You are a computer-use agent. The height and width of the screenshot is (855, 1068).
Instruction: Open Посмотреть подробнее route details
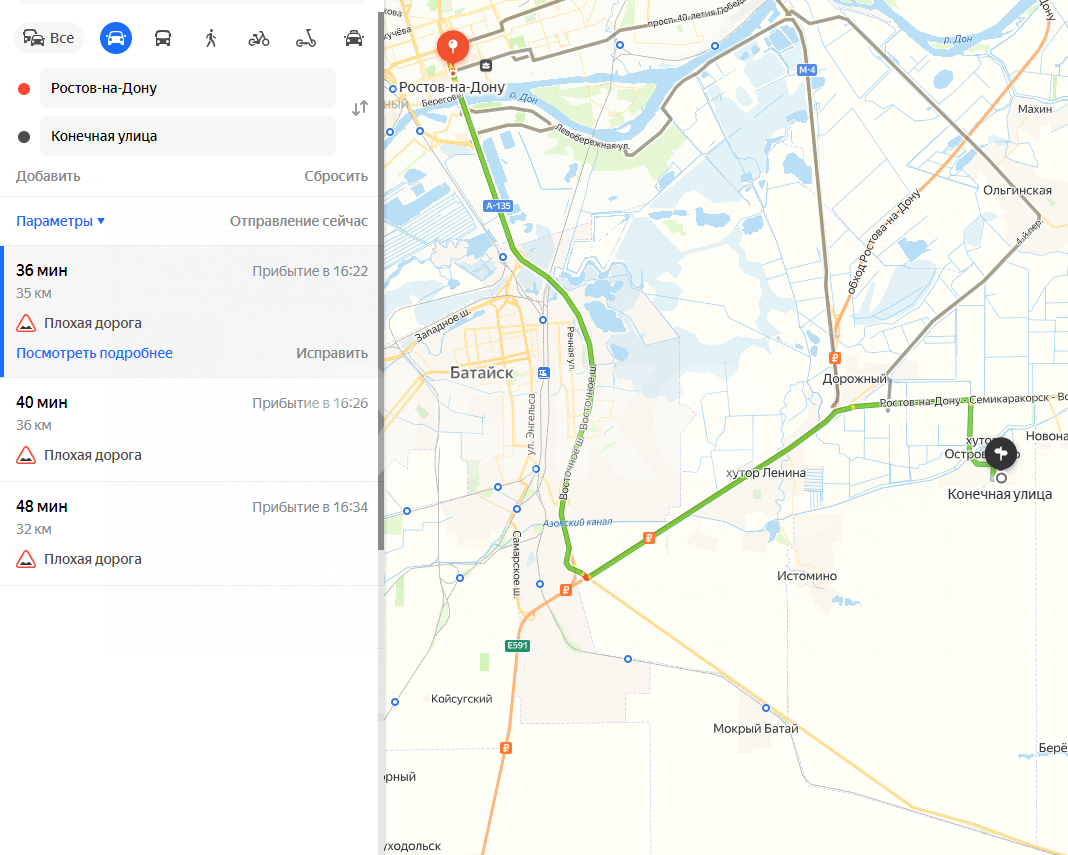[x=94, y=354]
